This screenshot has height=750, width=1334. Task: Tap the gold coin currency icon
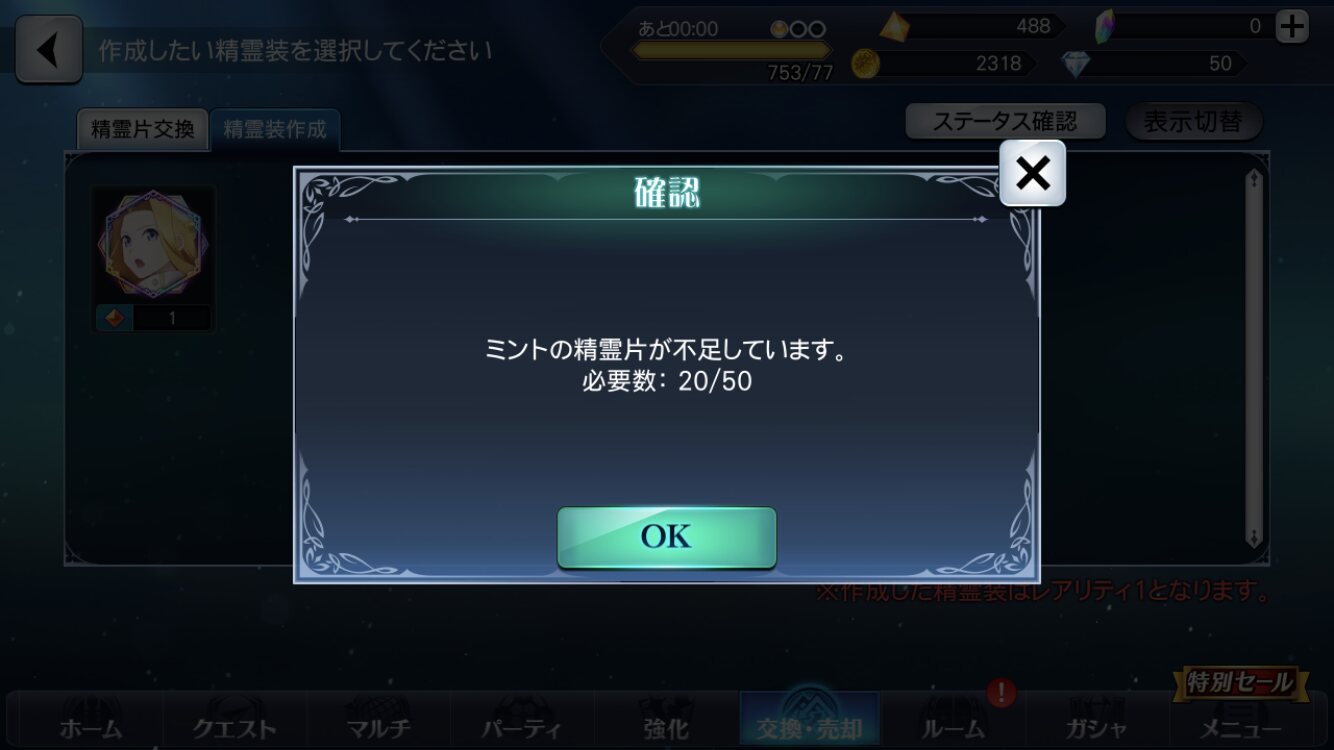[865, 64]
